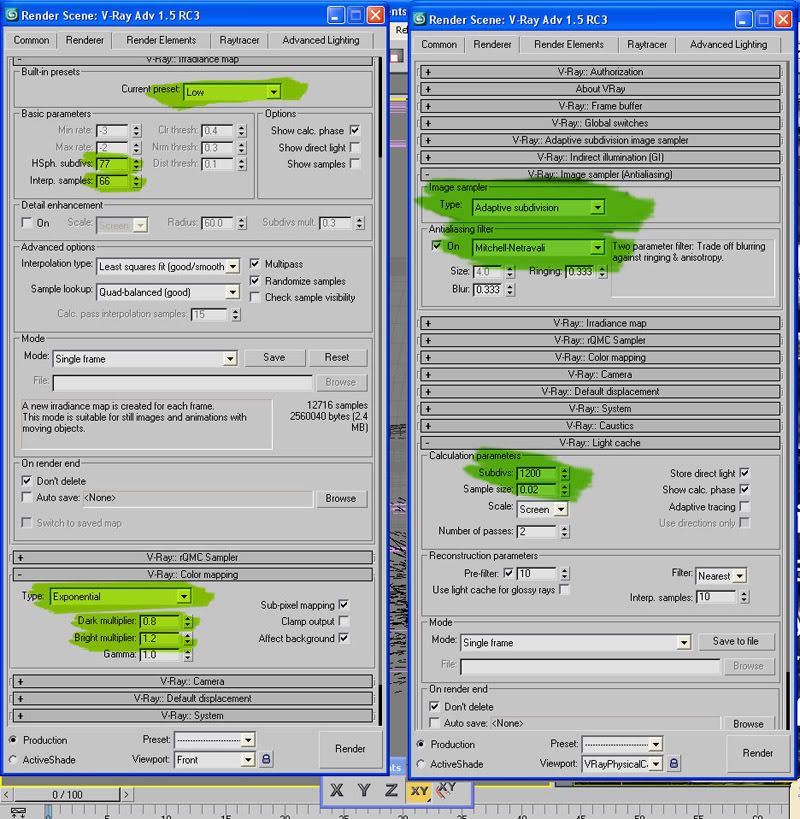Select the Renderer tab in the right window
The image size is (800, 819).
[492, 44]
